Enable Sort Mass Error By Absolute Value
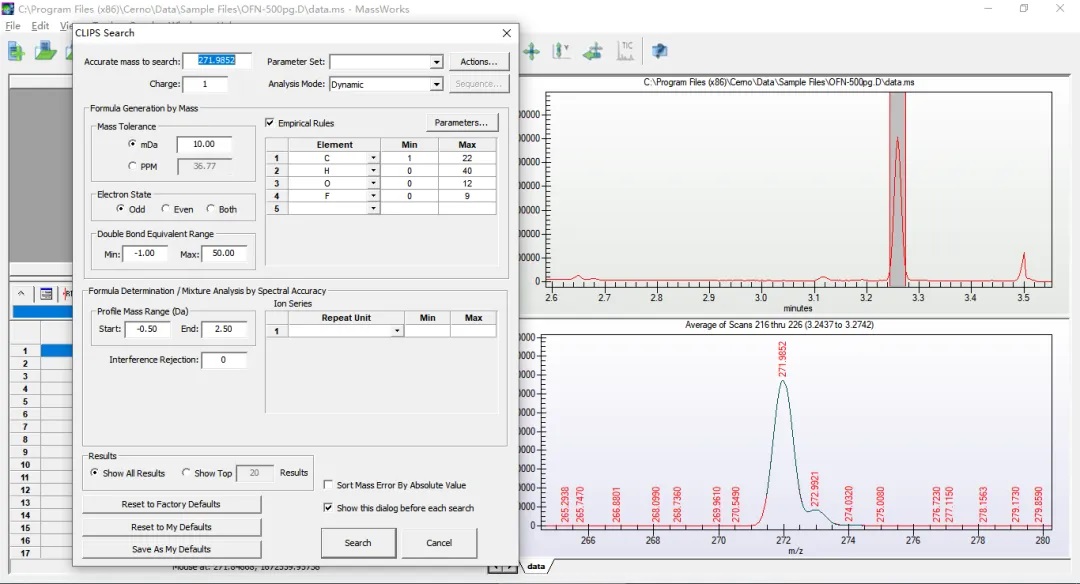This screenshot has height=584, width=1080. (329, 485)
